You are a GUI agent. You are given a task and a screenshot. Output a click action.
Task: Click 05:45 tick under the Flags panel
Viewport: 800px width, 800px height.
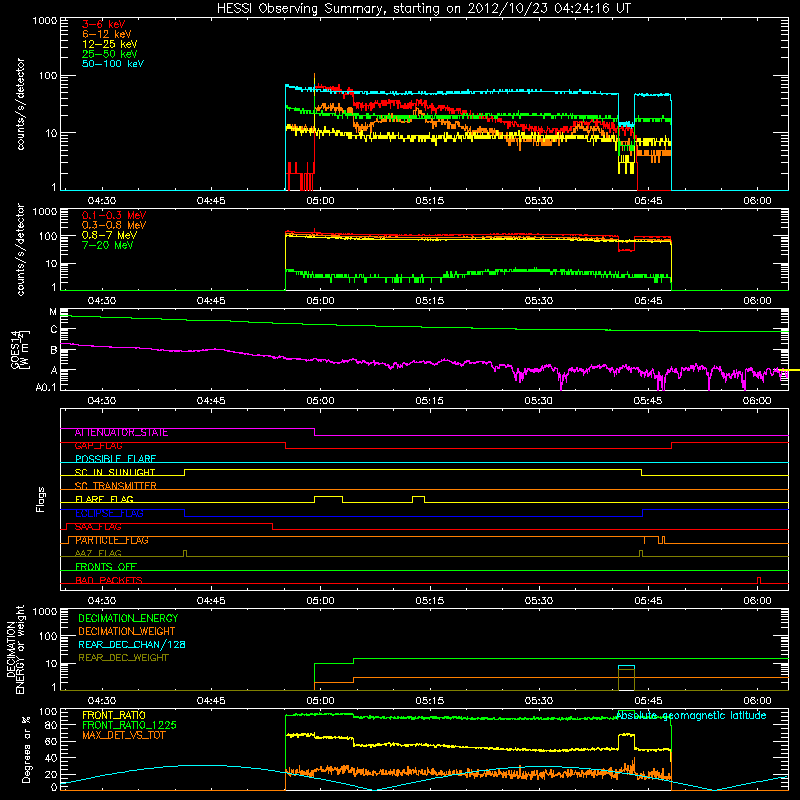[x=648, y=601]
